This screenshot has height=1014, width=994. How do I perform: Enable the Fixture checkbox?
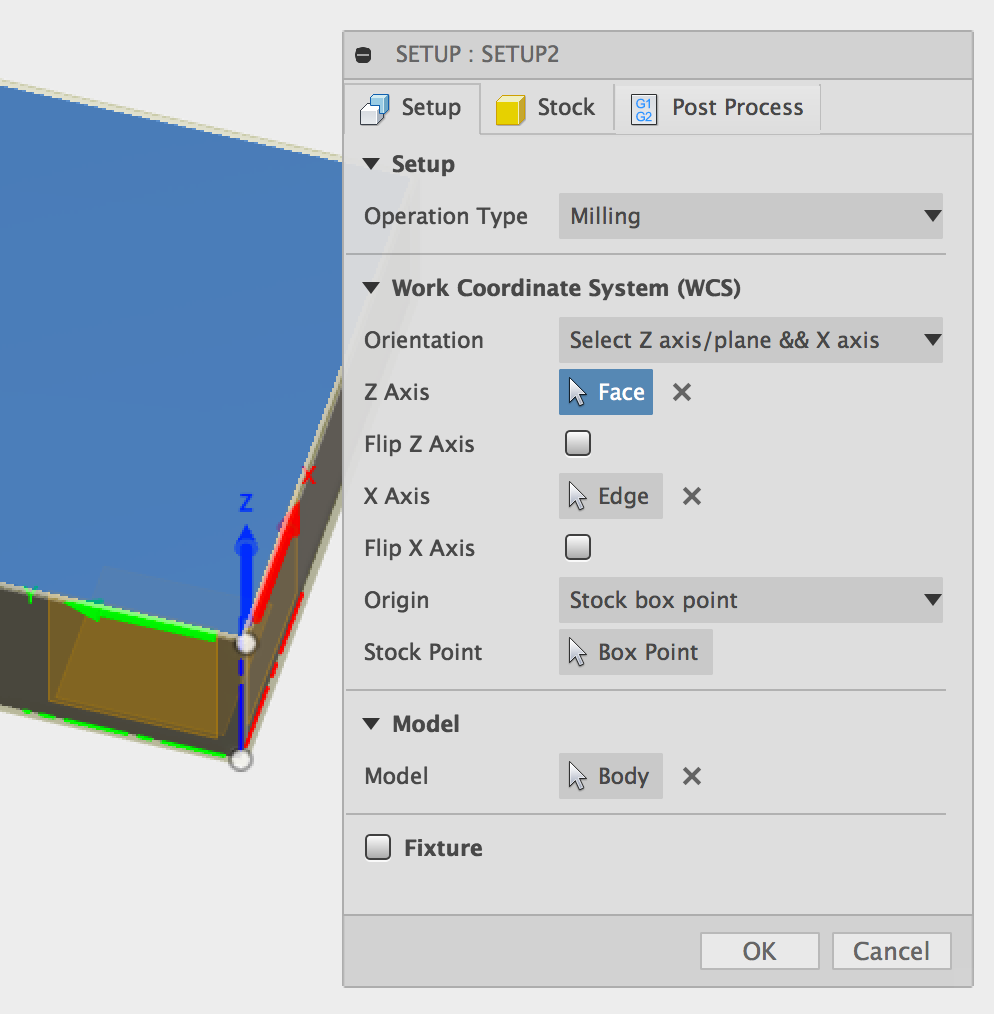[x=378, y=846]
